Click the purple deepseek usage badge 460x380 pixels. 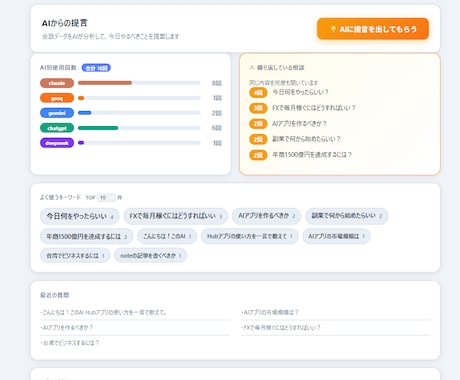57,143
